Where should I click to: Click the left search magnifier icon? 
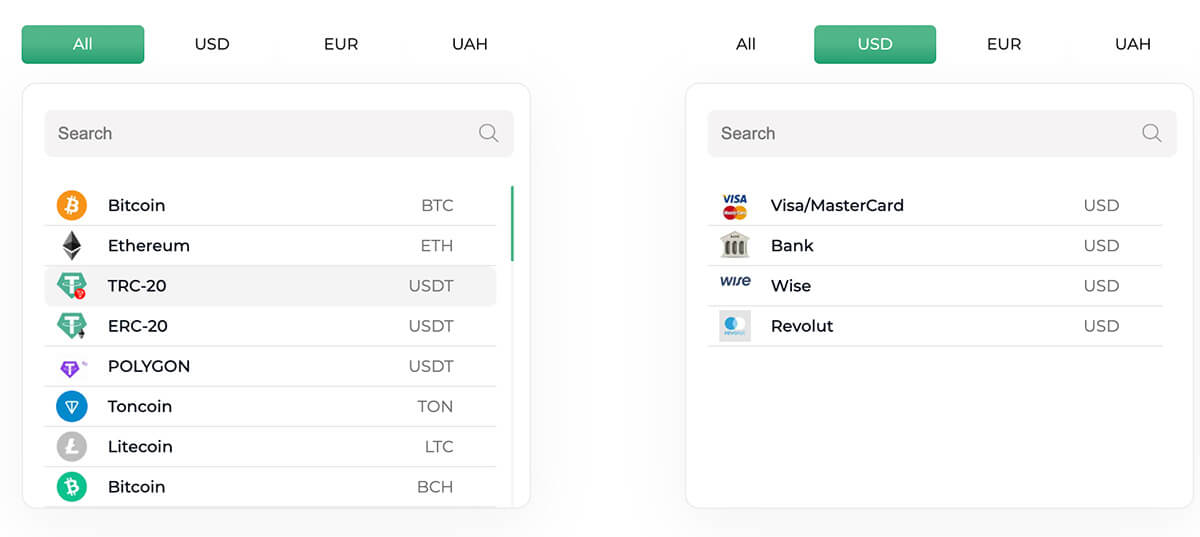(x=488, y=133)
